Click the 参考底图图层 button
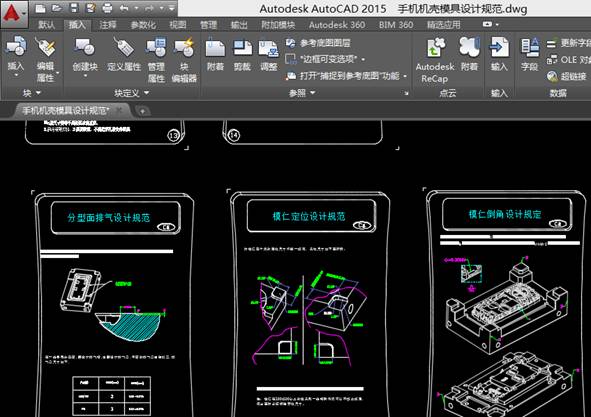The image size is (591, 417). pyautogui.click(x=318, y=43)
